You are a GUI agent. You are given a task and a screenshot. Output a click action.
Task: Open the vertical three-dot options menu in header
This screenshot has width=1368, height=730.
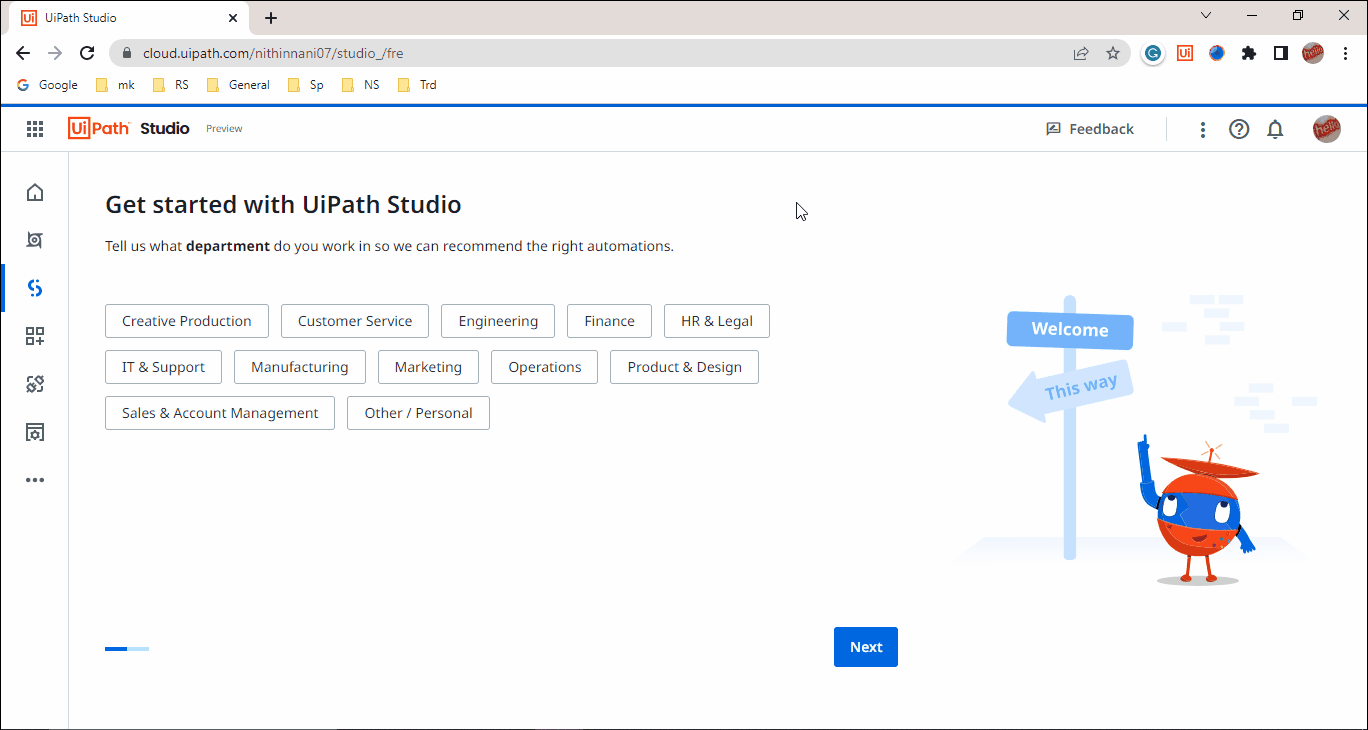point(1203,129)
